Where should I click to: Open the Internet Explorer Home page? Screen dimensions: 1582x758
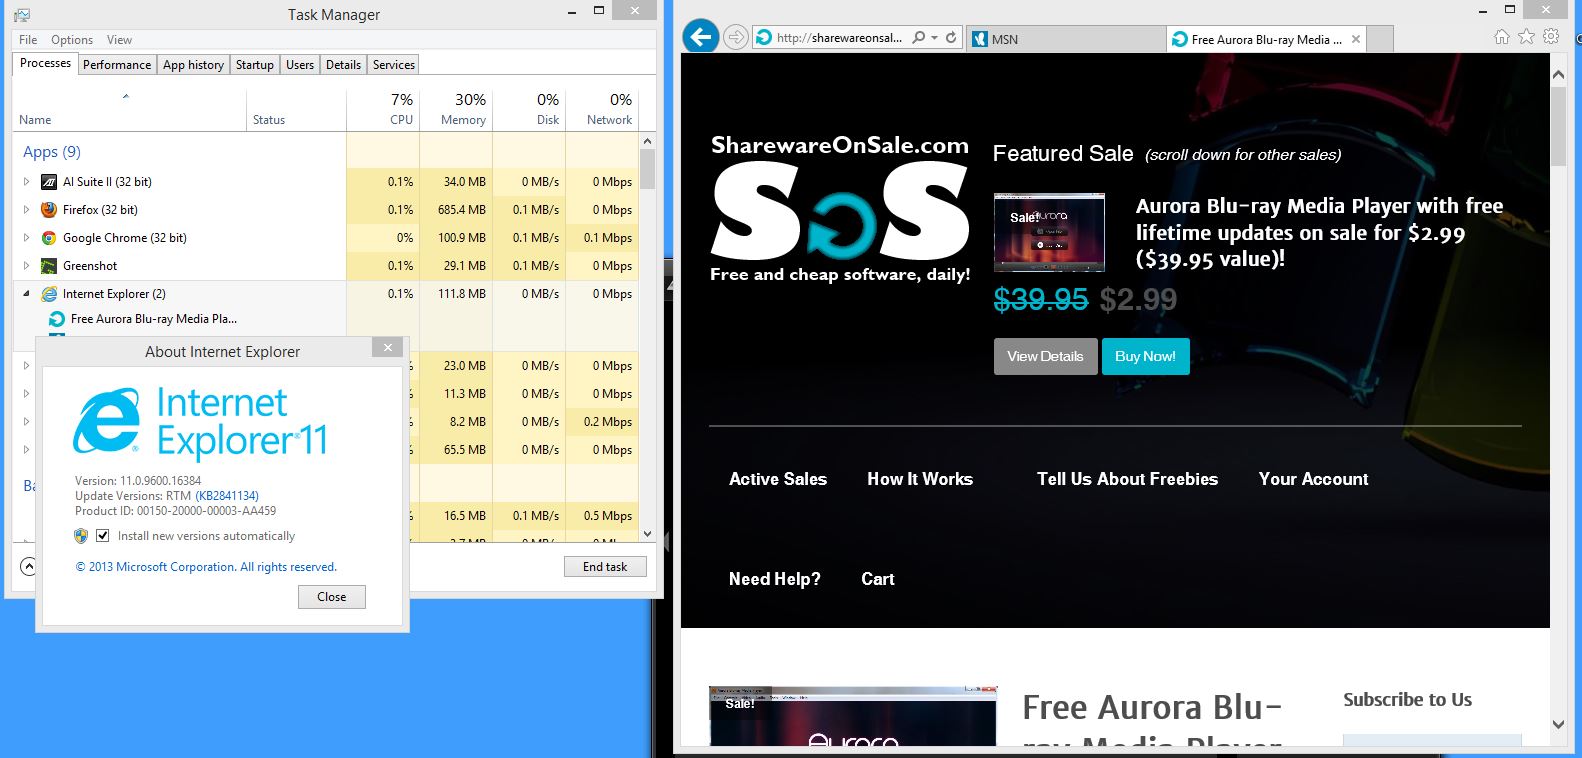[1502, 37]
